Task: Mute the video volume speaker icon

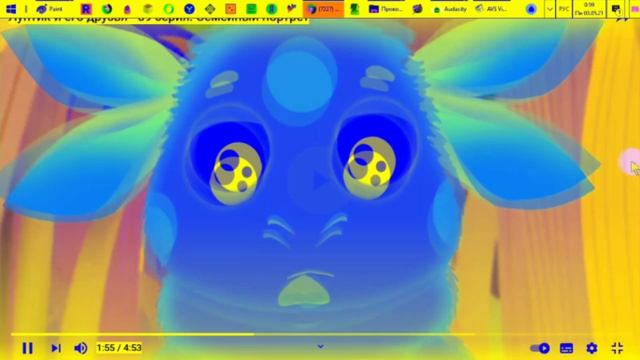Action: coord(81,348)
